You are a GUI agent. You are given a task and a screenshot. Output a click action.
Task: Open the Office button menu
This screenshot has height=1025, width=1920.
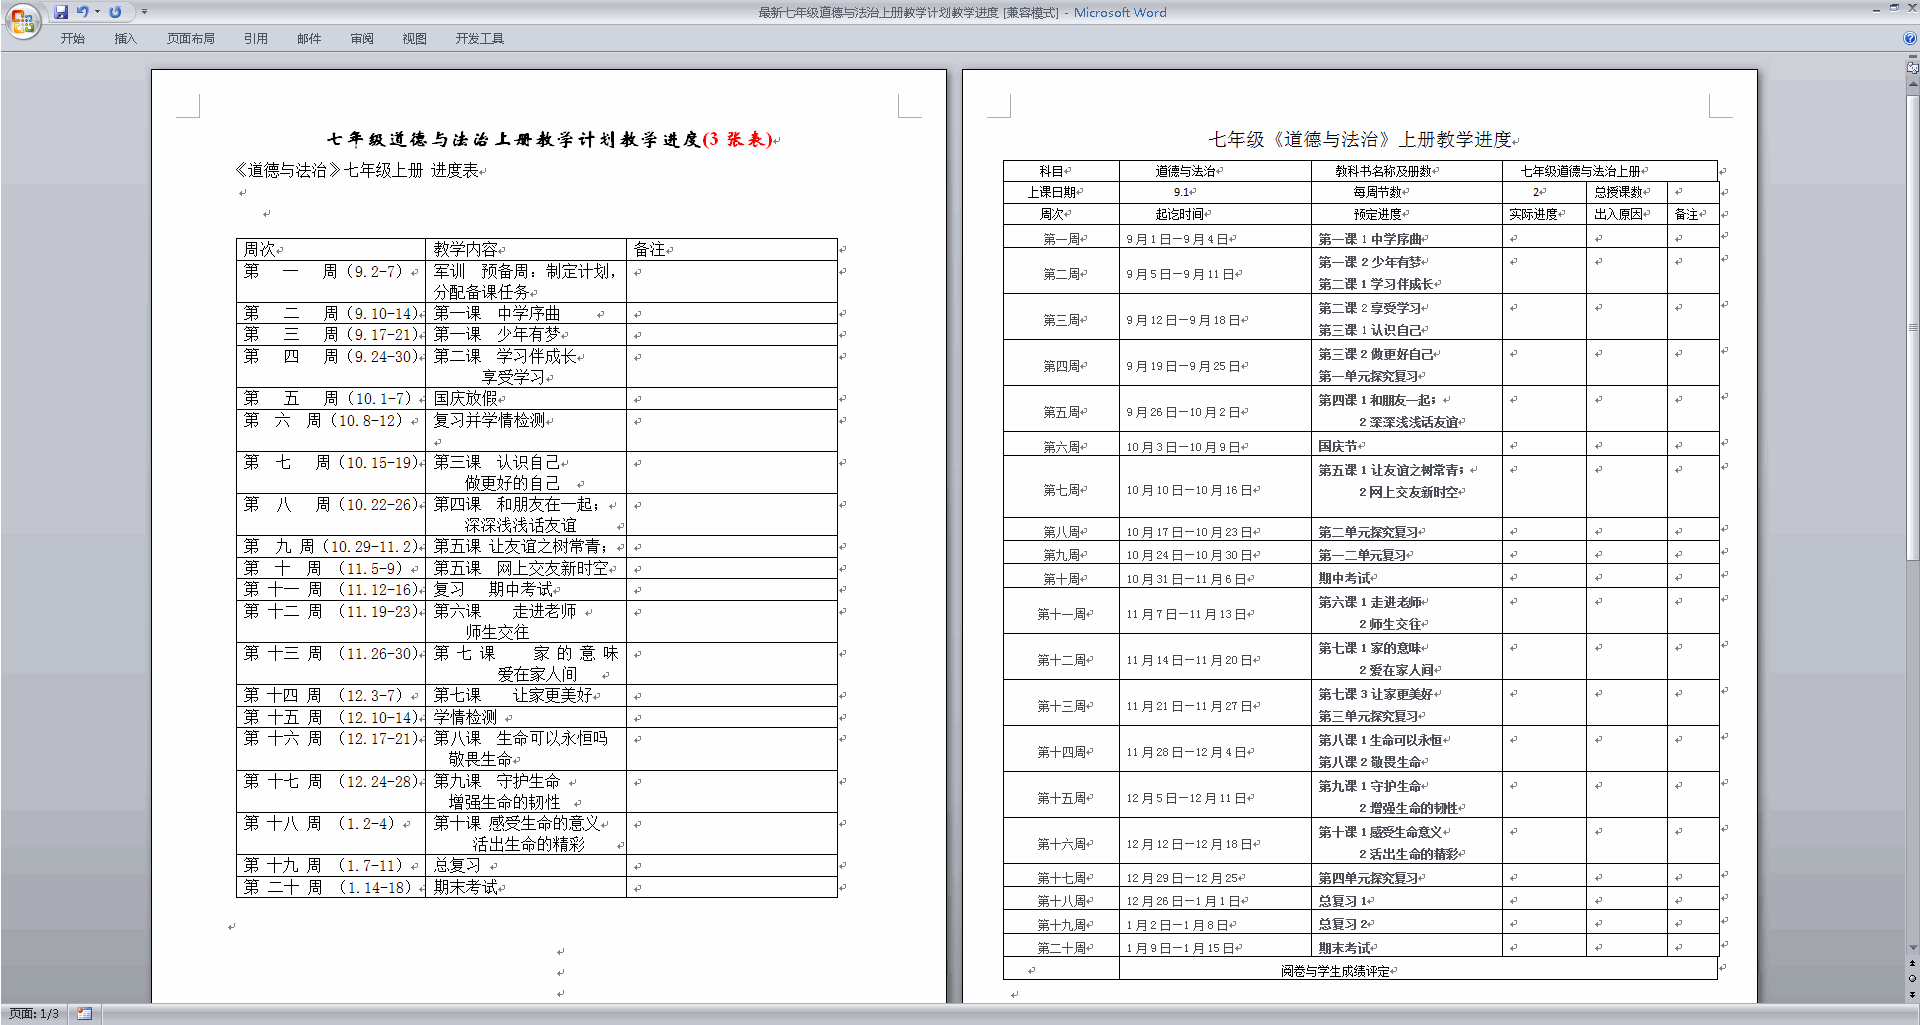tap(22, 21)
